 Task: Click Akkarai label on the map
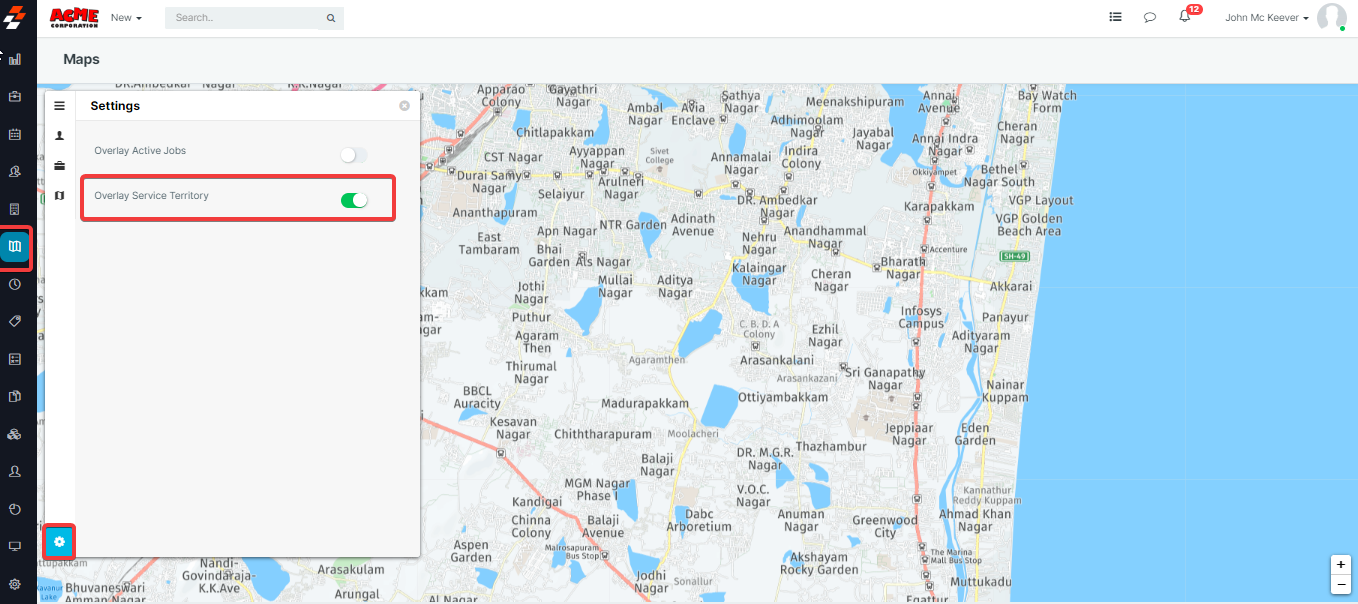pos(1010,286)
